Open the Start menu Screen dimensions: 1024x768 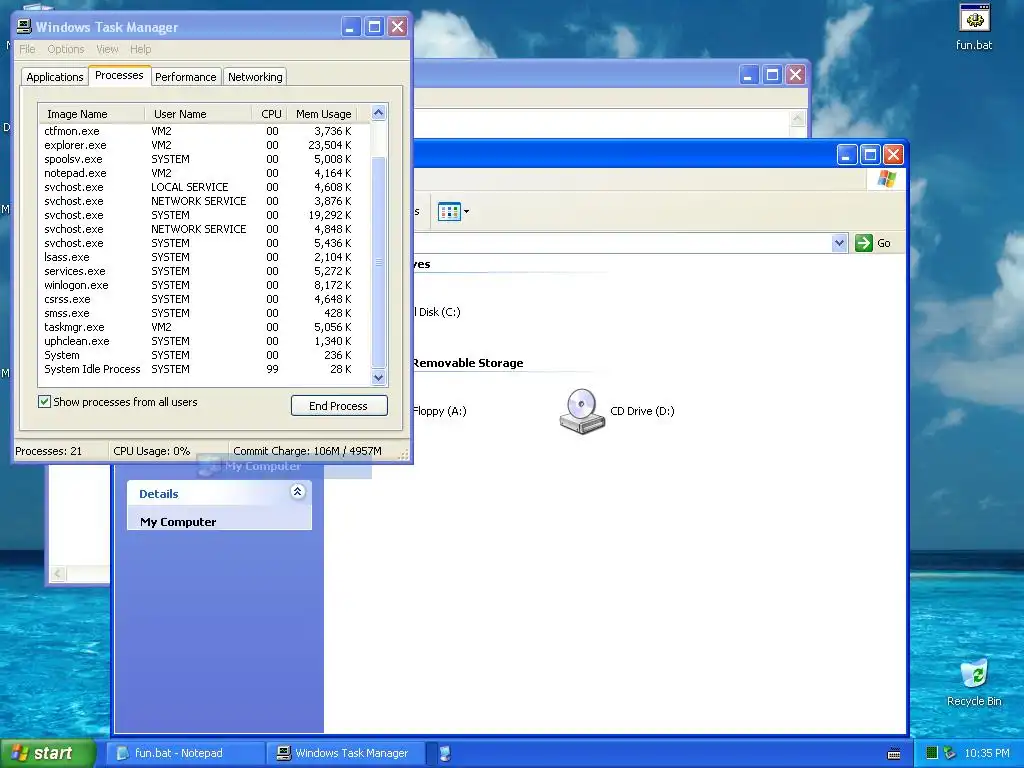click(47, 753)
